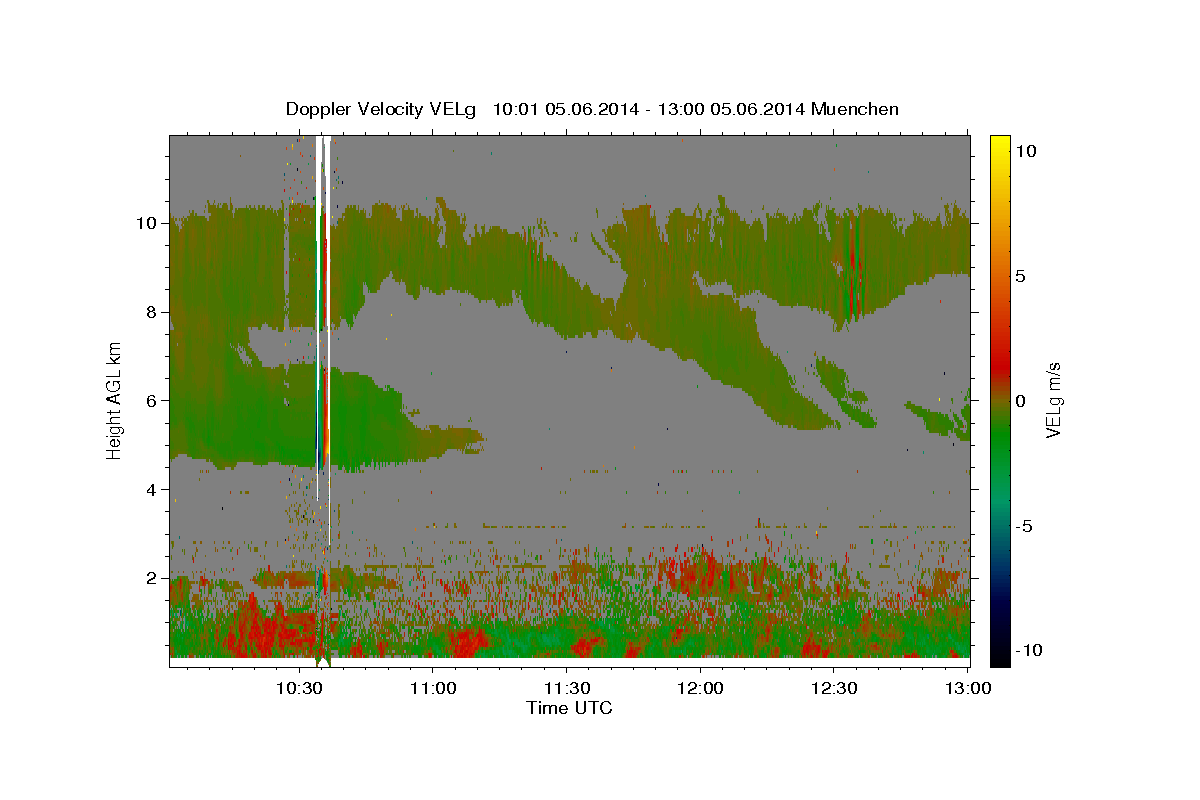Click the 'Time UTC' x-axis label
This screenshot has height=800, width=1200.
click(x=569, y=708)
